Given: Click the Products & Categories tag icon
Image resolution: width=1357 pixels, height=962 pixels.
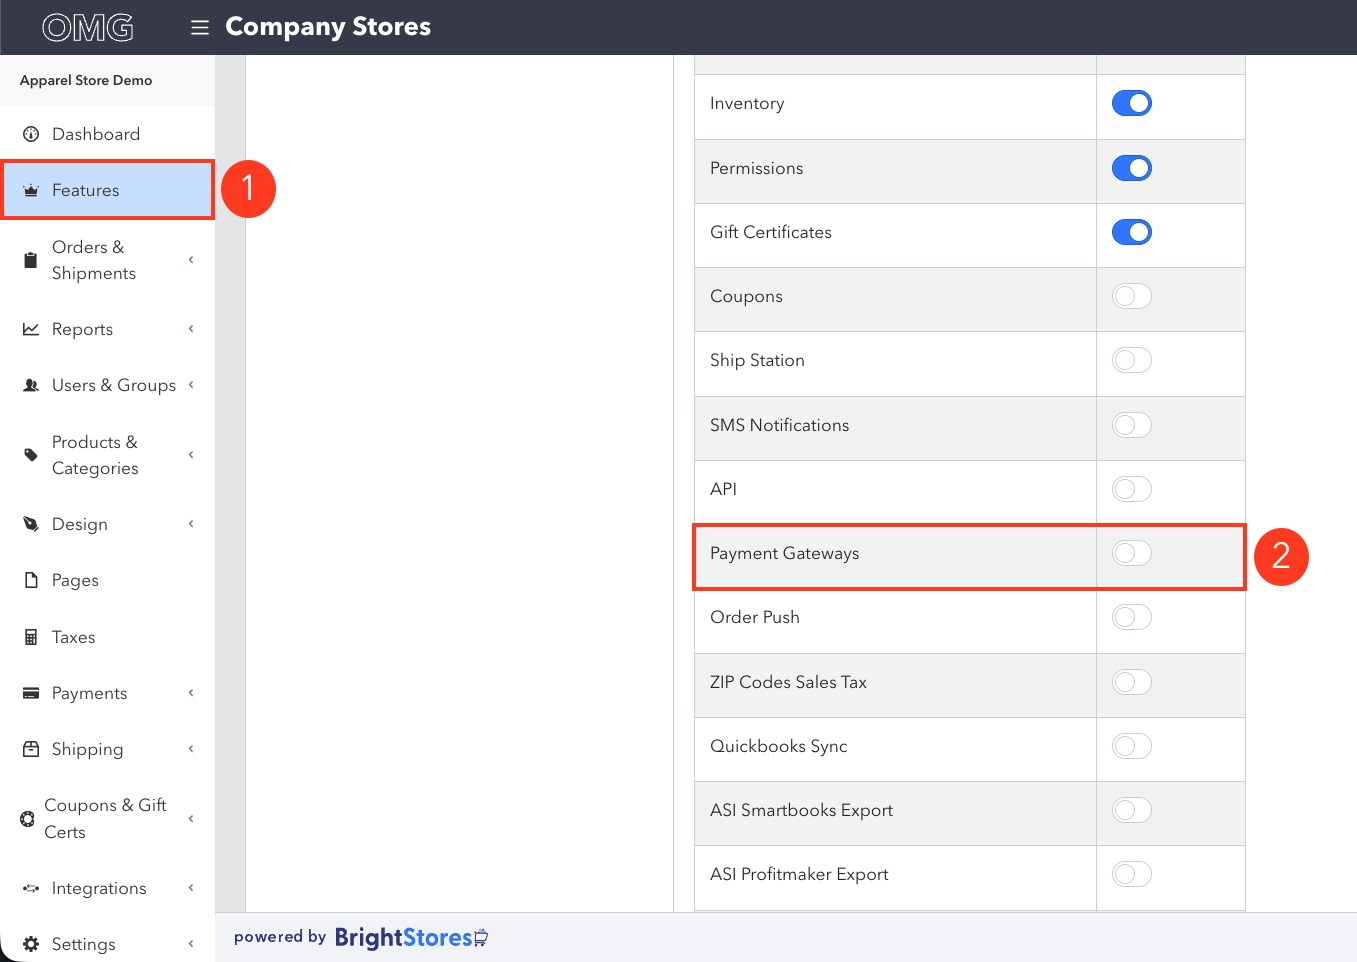Looking at the screenshot, I should coord(31,455).
